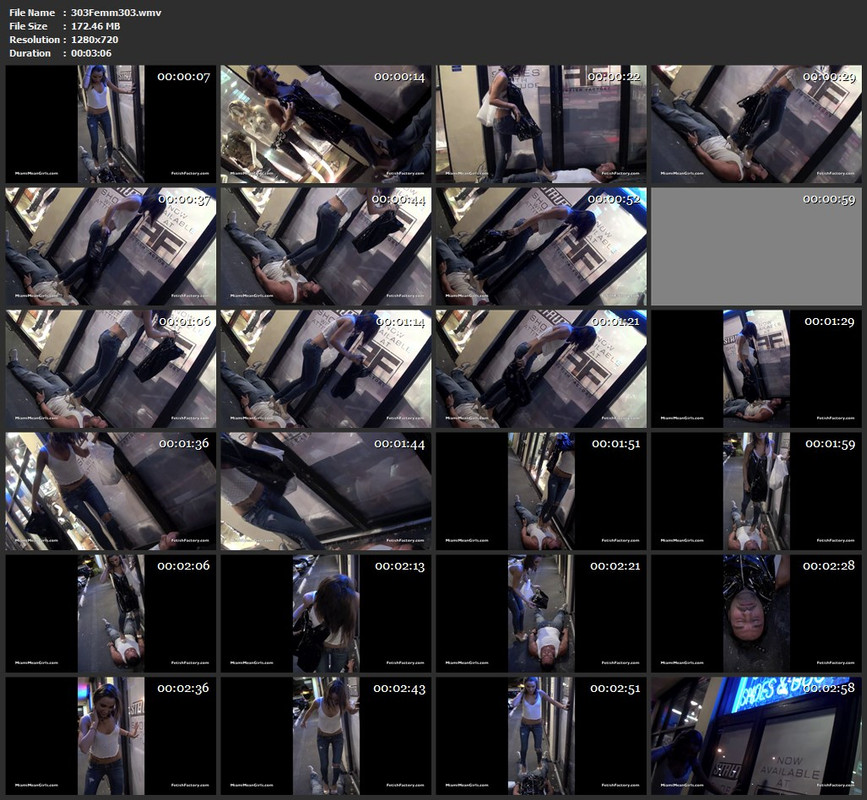867x800 pixels.
Task: Click the duration value 00:03:06
Action: [91, 54]
